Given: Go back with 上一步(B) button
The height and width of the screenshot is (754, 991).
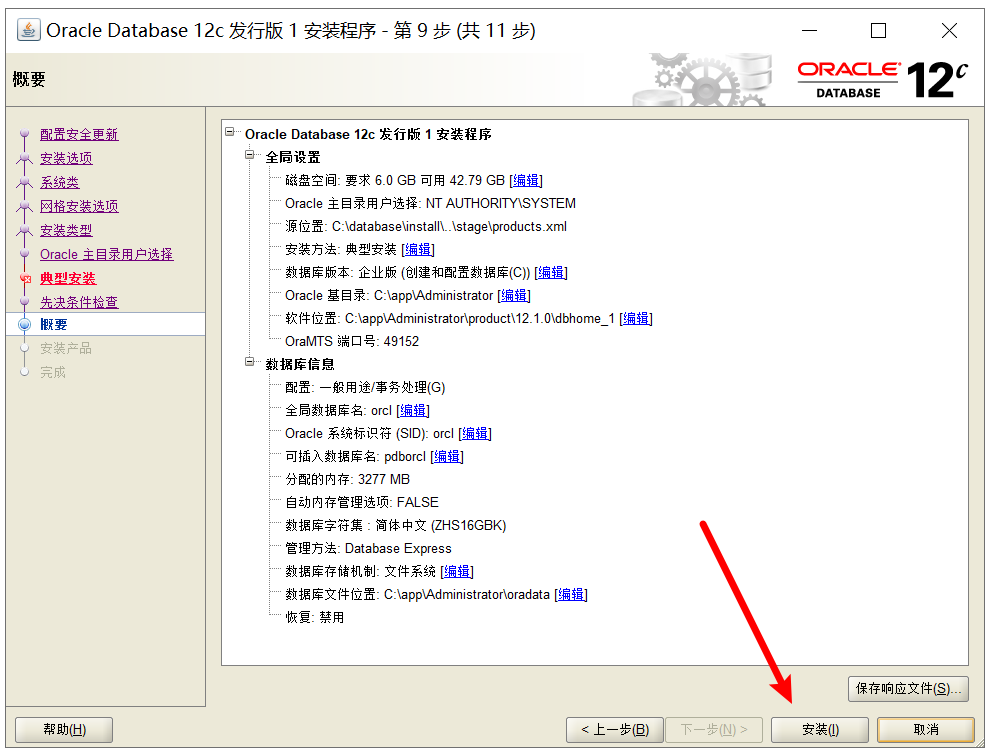Looking at the screenshot, I should [x=615, y=729].
